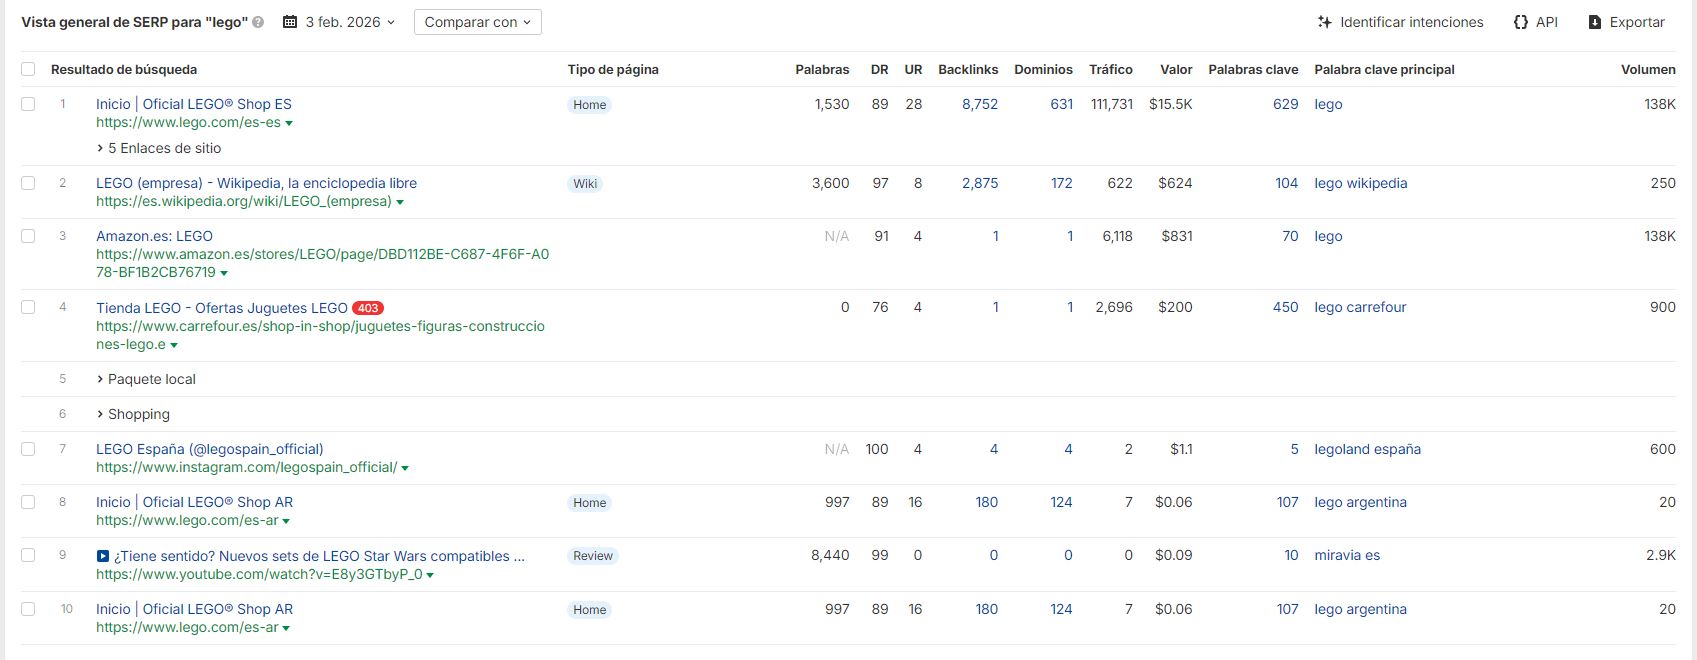1697x660 pixels.
Task: Click the 111,731 traffic value
Action: click(1112, 104)
